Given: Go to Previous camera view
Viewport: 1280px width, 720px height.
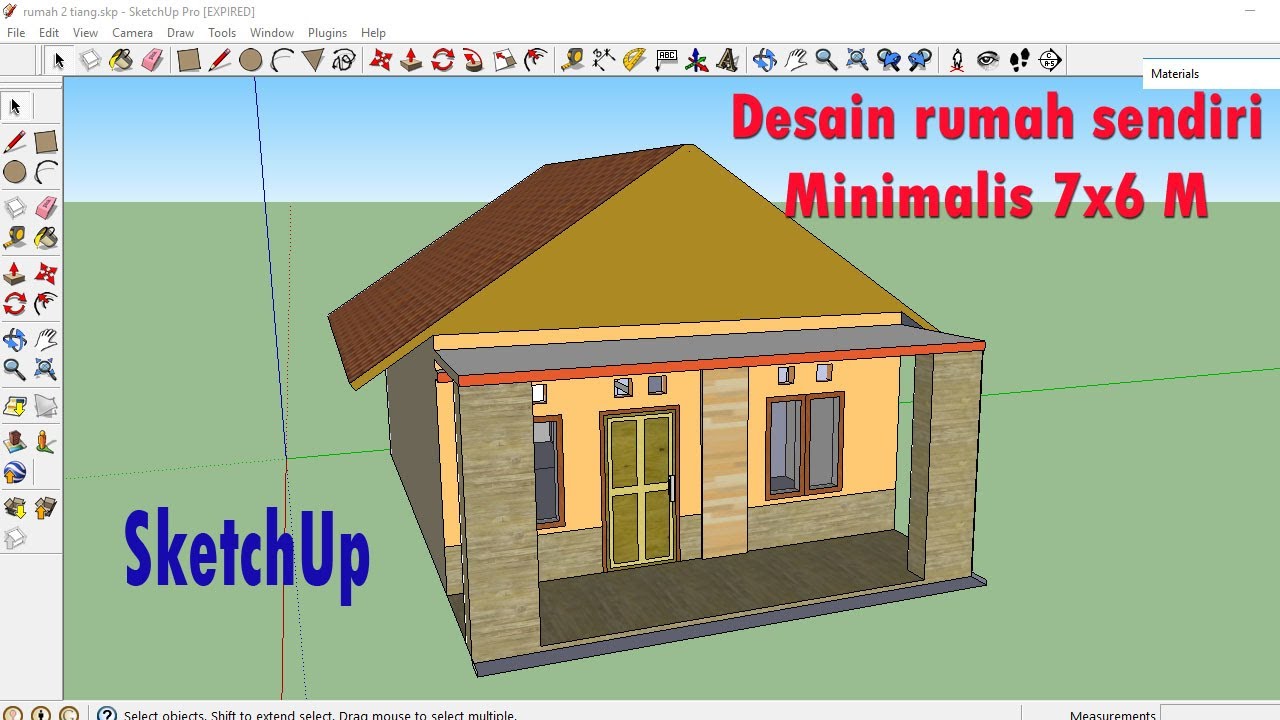Looking at the screenshot, I should (x=889, y=60).
